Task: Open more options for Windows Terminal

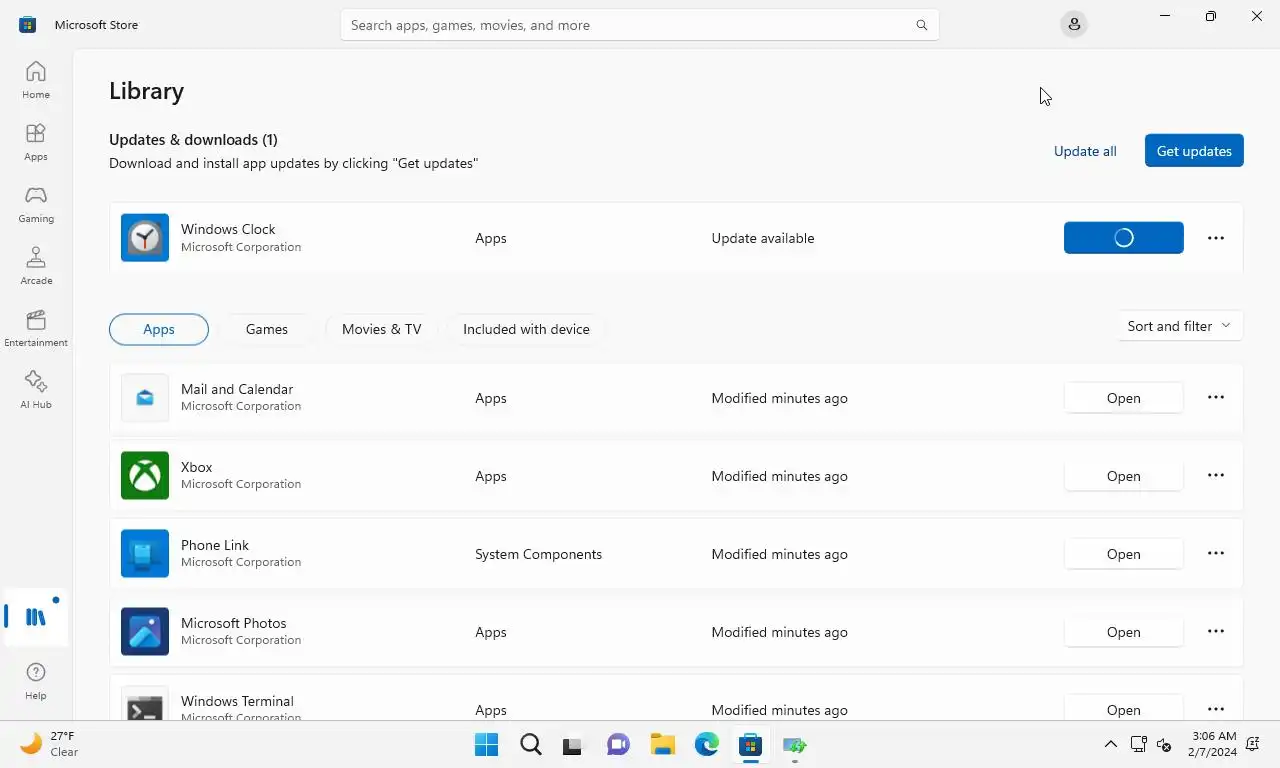Action: pos(1216,709)
